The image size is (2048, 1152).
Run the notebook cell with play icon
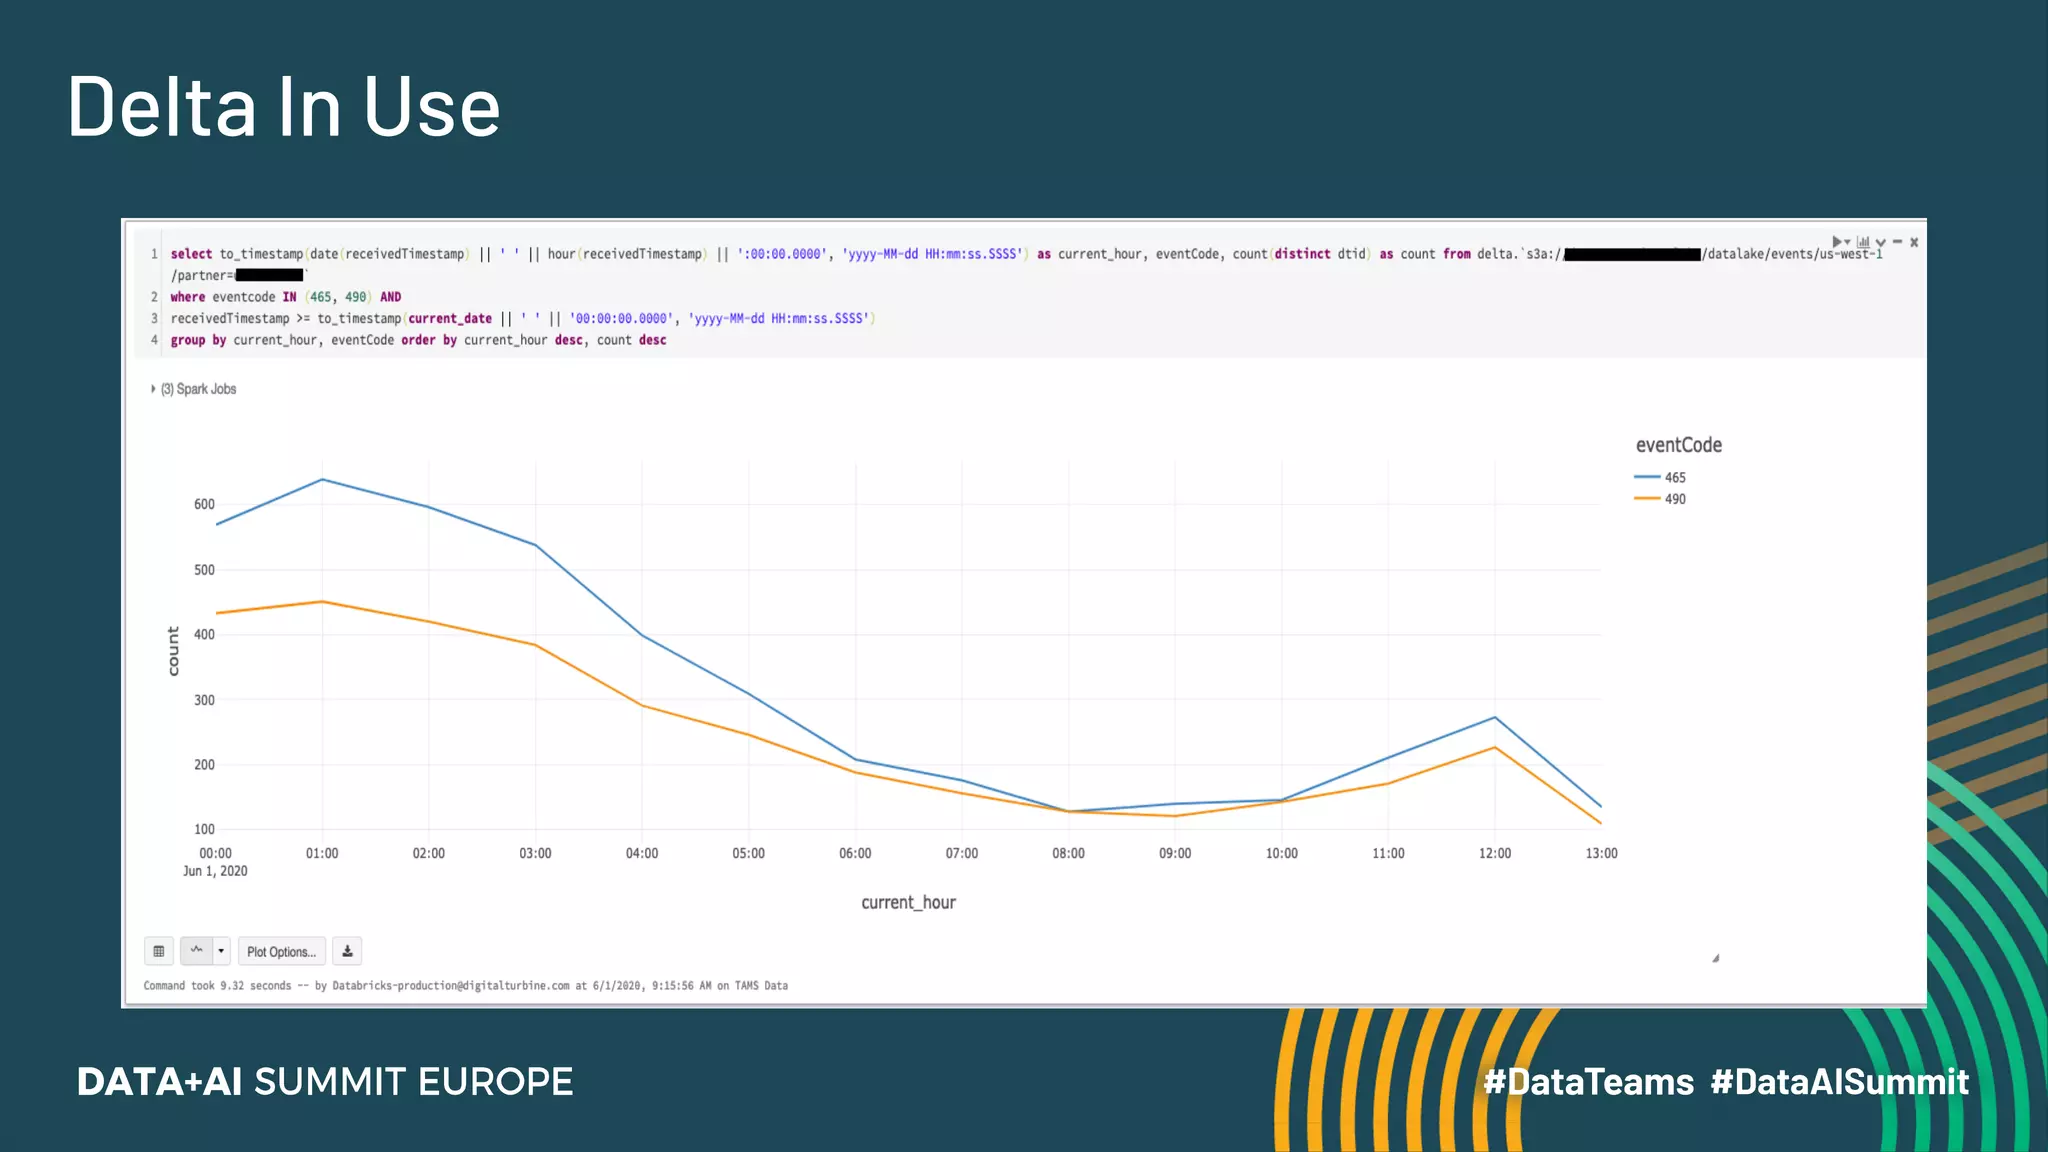click(x=1836, y=242)
